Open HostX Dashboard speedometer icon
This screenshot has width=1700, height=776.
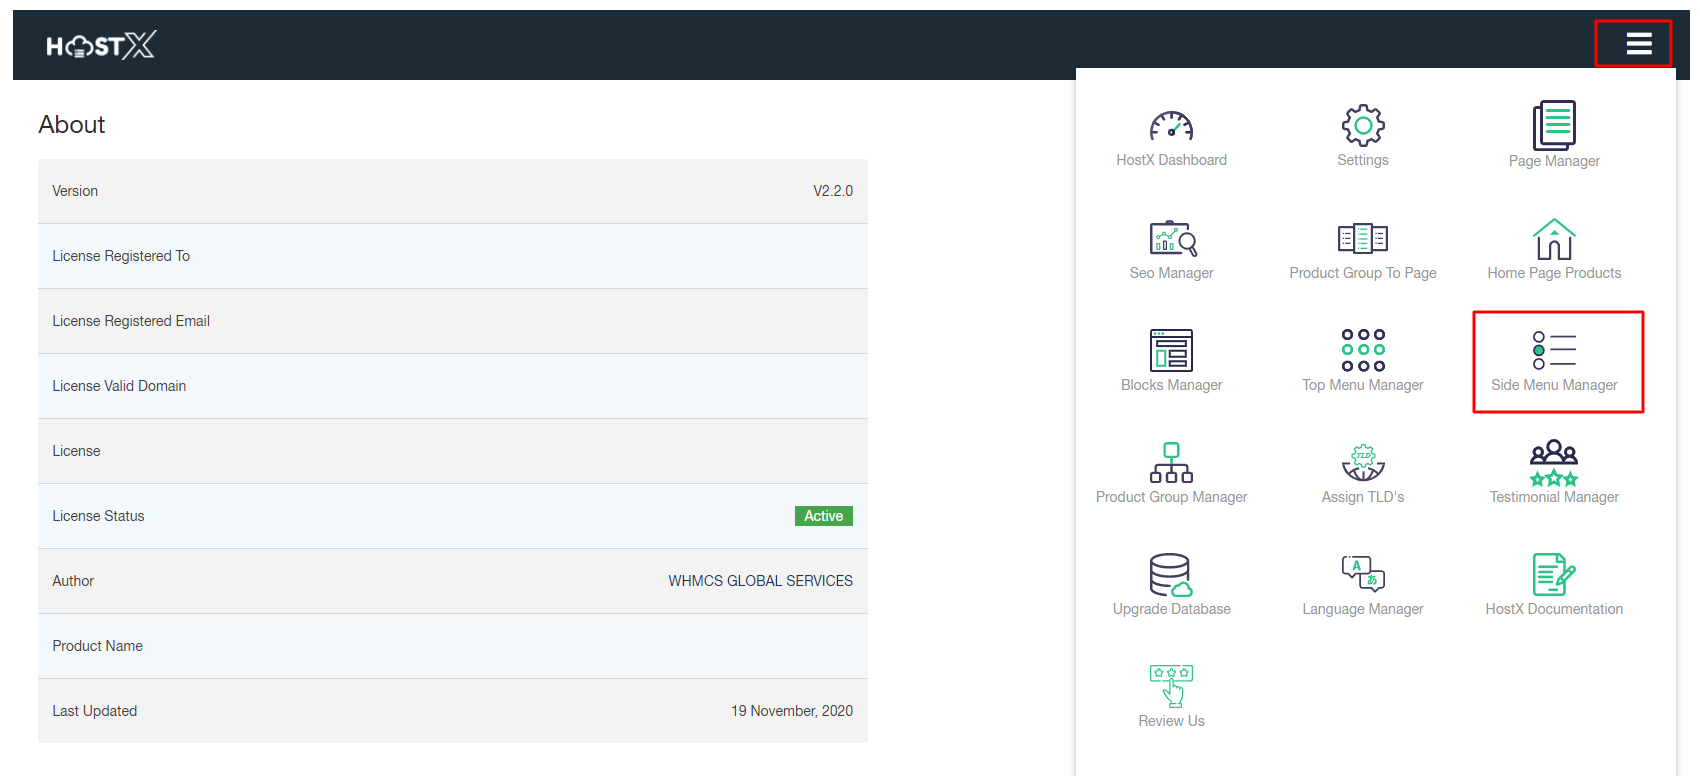[1171, 126]
